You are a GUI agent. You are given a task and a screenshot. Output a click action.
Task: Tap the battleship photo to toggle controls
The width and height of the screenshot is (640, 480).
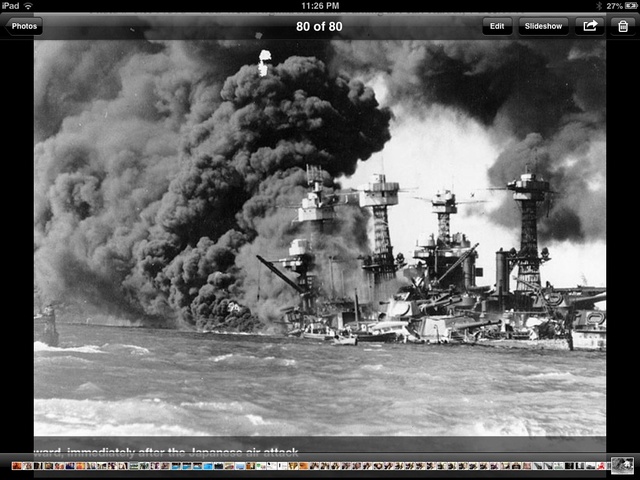(x=320, y=238)
